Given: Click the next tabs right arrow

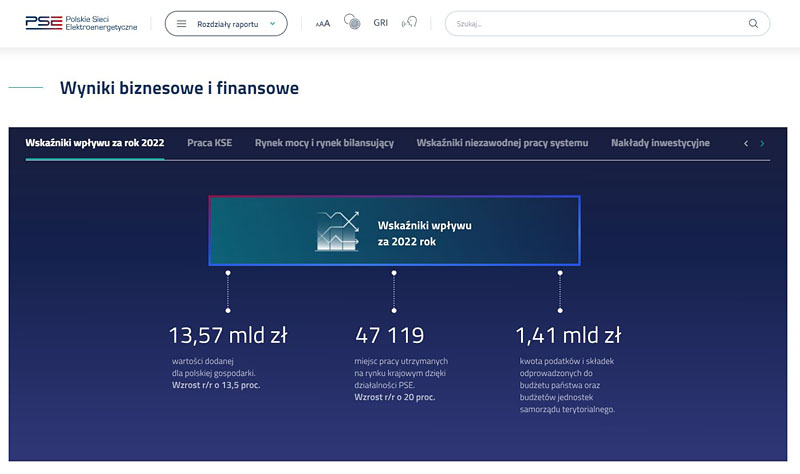Looking at the screenshot, I should click(x=762, y=143).
